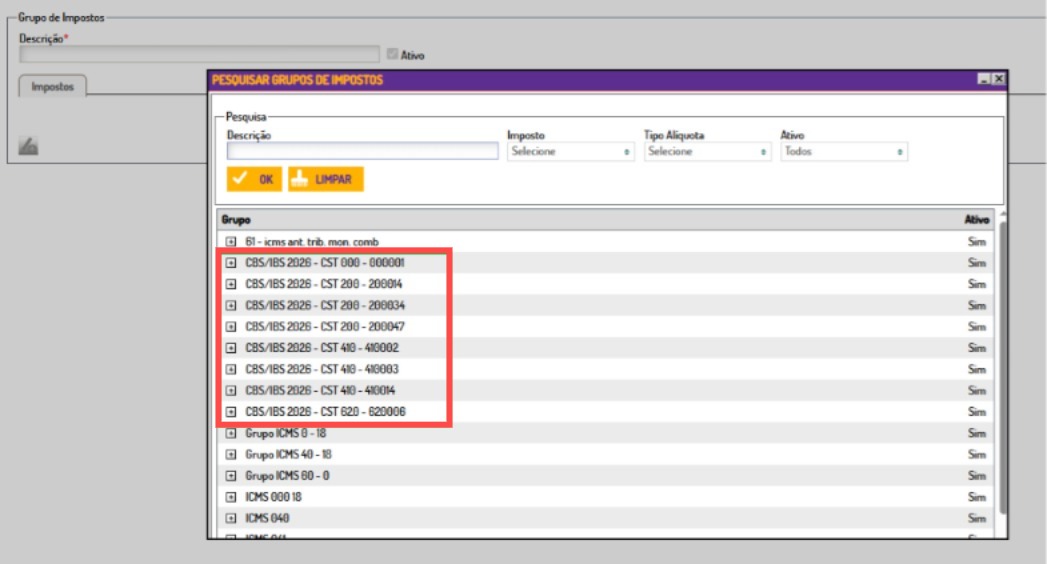This screenshot has height=564, width=1047.
Task: Click plus icon beside Grupo ICMS 60 - 0
Action: [231, 476]
